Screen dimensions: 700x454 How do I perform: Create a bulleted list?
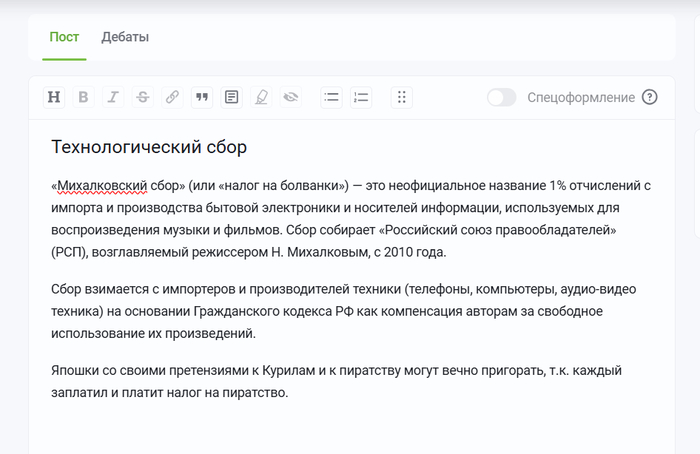point(331,97)
